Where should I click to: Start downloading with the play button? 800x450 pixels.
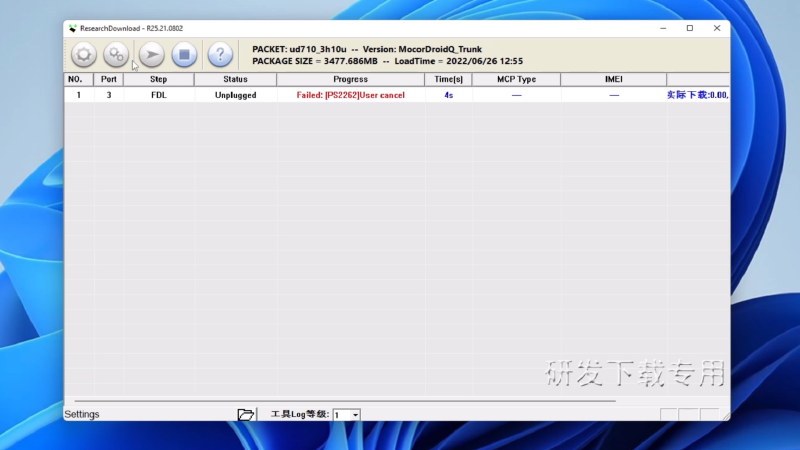click(151, 55)
